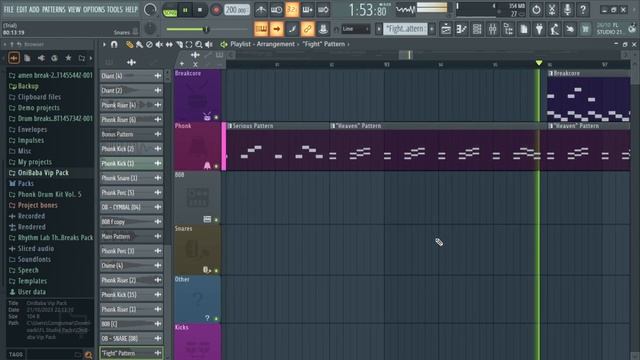Add new pattern with plus button
Screen dimensions: 640x360
(432, 29)
